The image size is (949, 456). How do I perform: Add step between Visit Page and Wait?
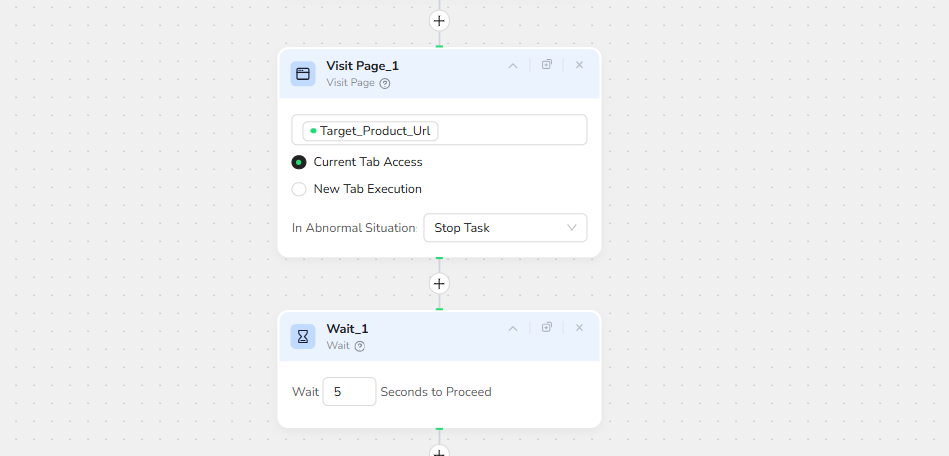[x=439, y=283]
